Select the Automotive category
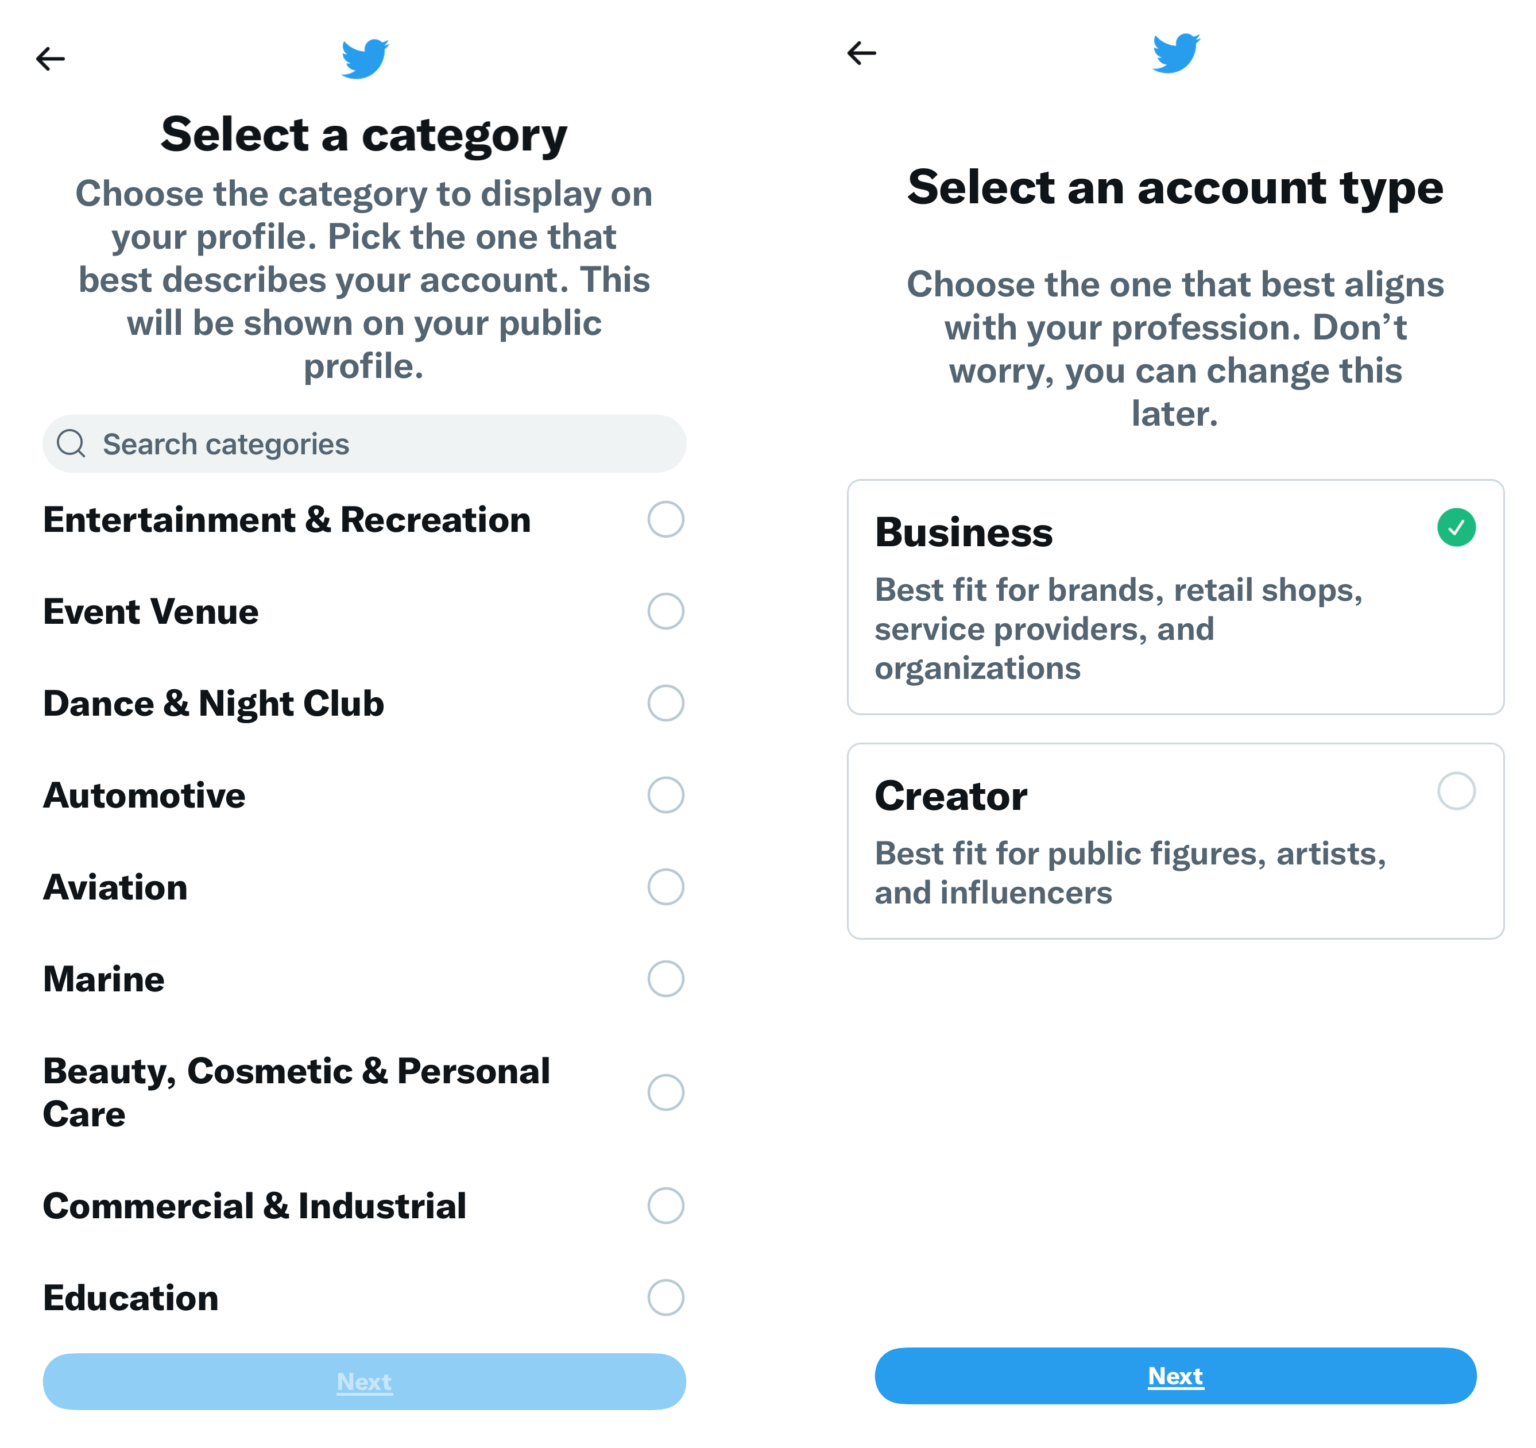 click(665, 795)
